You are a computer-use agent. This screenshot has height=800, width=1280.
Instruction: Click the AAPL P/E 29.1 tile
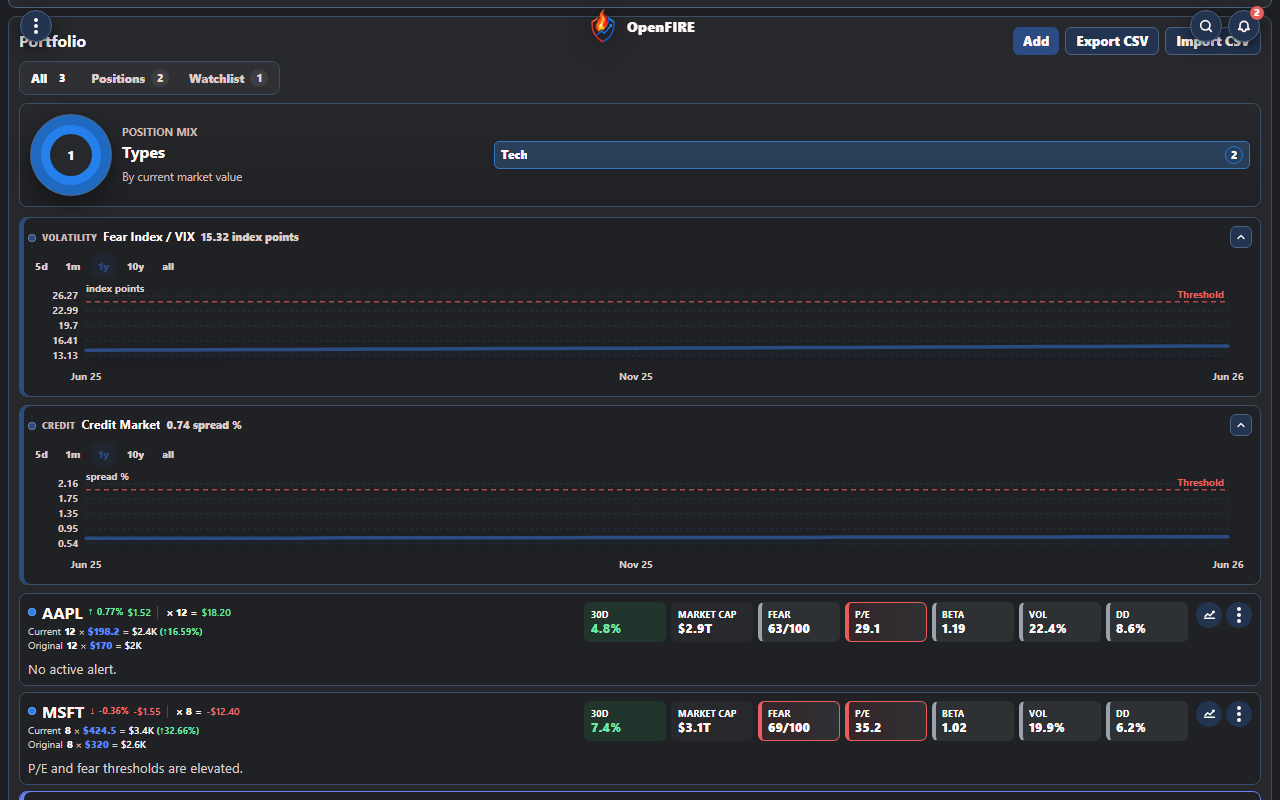click(x=886, y=622)
